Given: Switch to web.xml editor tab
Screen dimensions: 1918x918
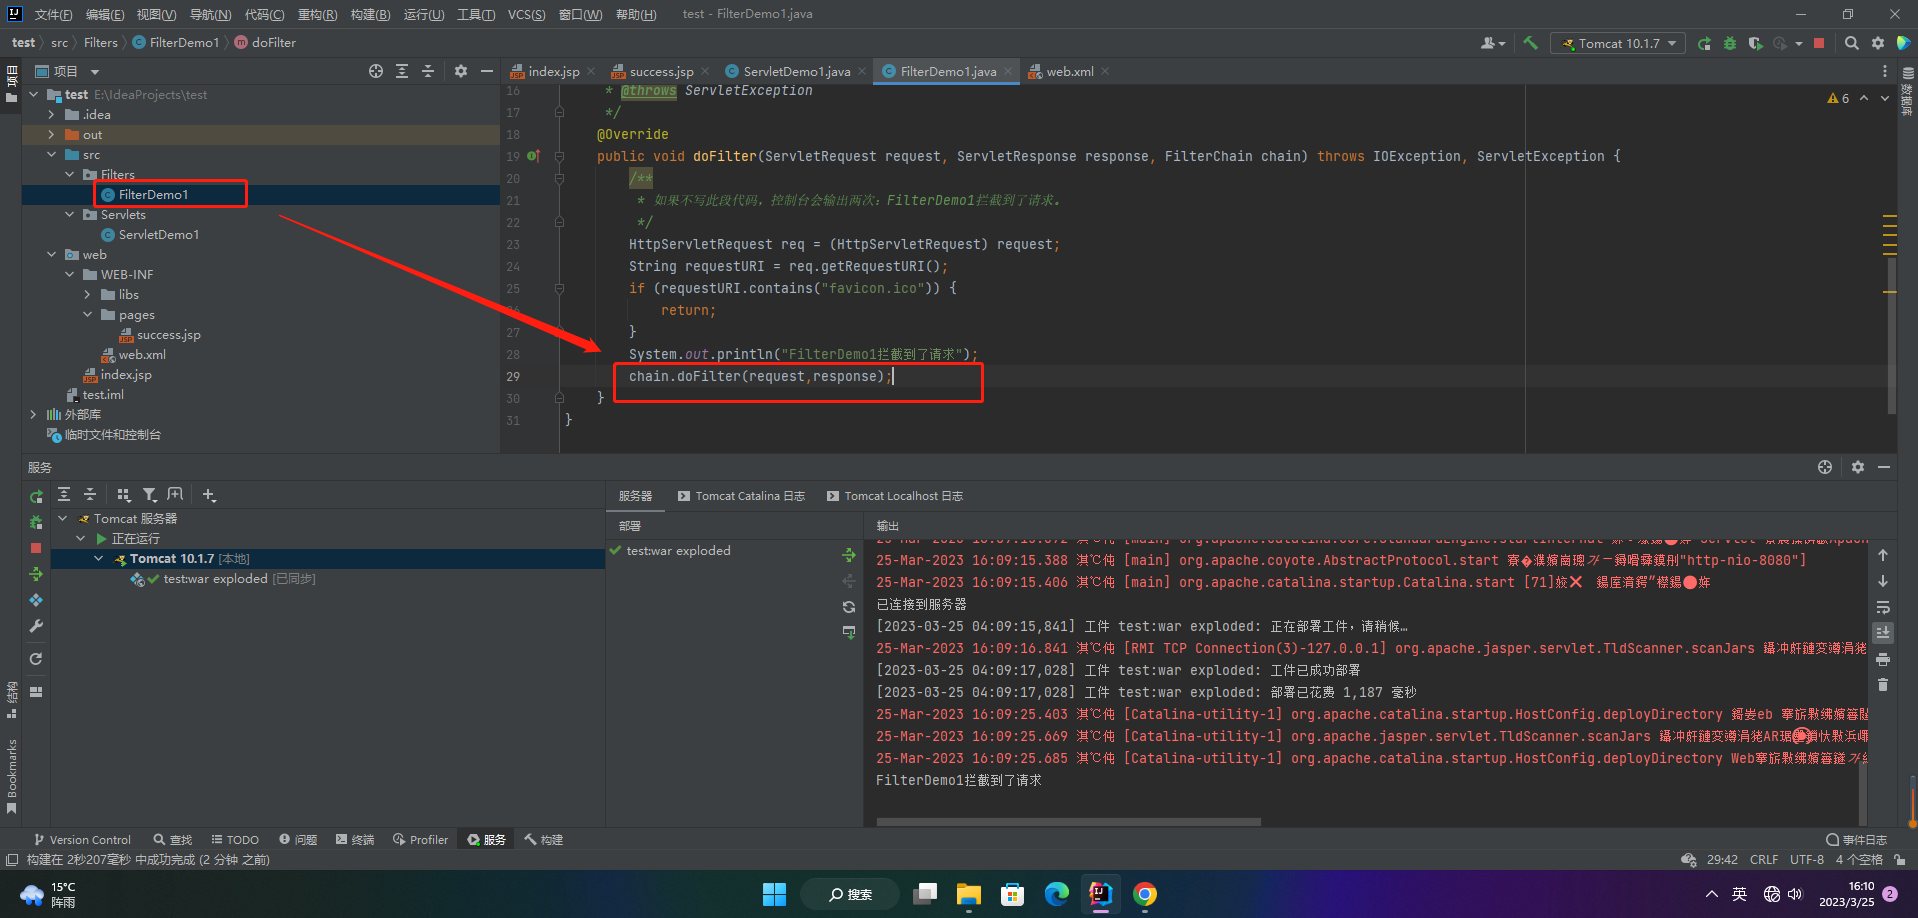Looking at the screenshot, I should 1070,71.
